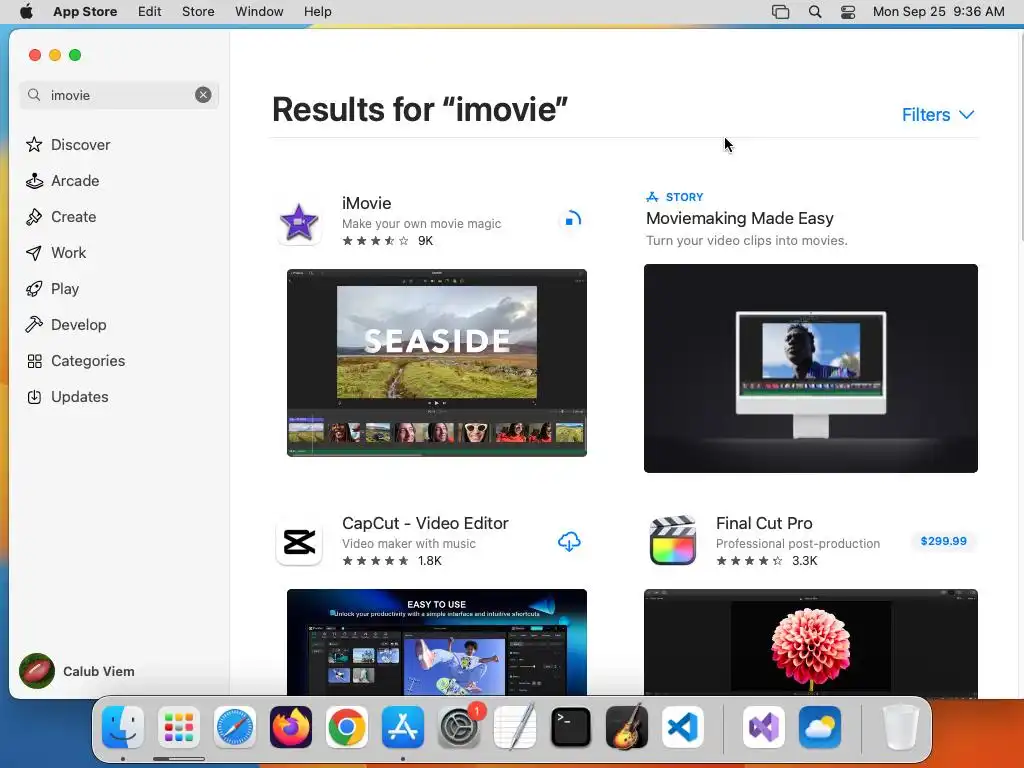Select Develop in the sidebar
Viewport: 1024px width, 768px height.
[65, 325]
